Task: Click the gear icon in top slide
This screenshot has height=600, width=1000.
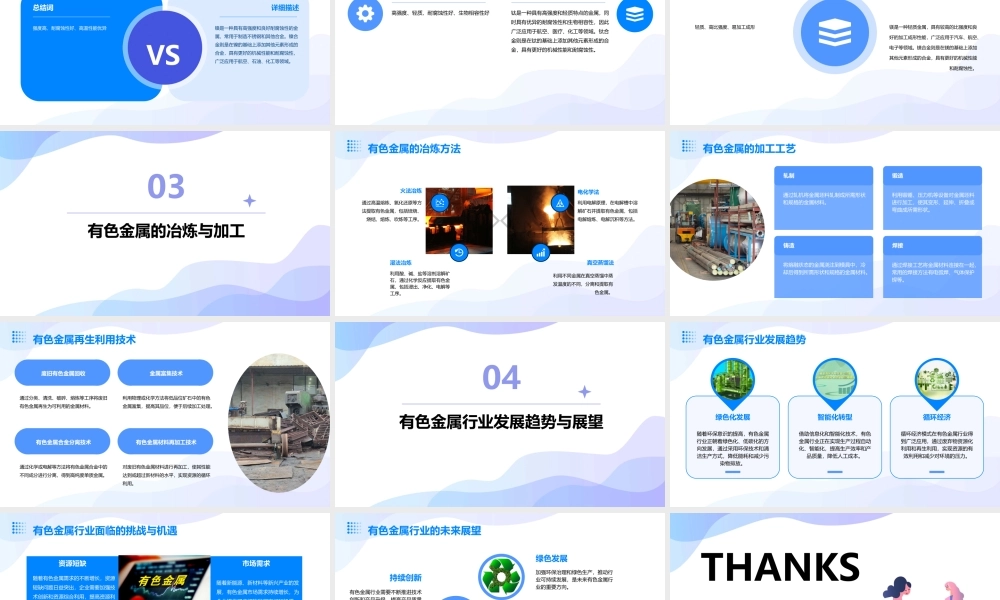Action: pyautogui.click(x=365, y=13)
